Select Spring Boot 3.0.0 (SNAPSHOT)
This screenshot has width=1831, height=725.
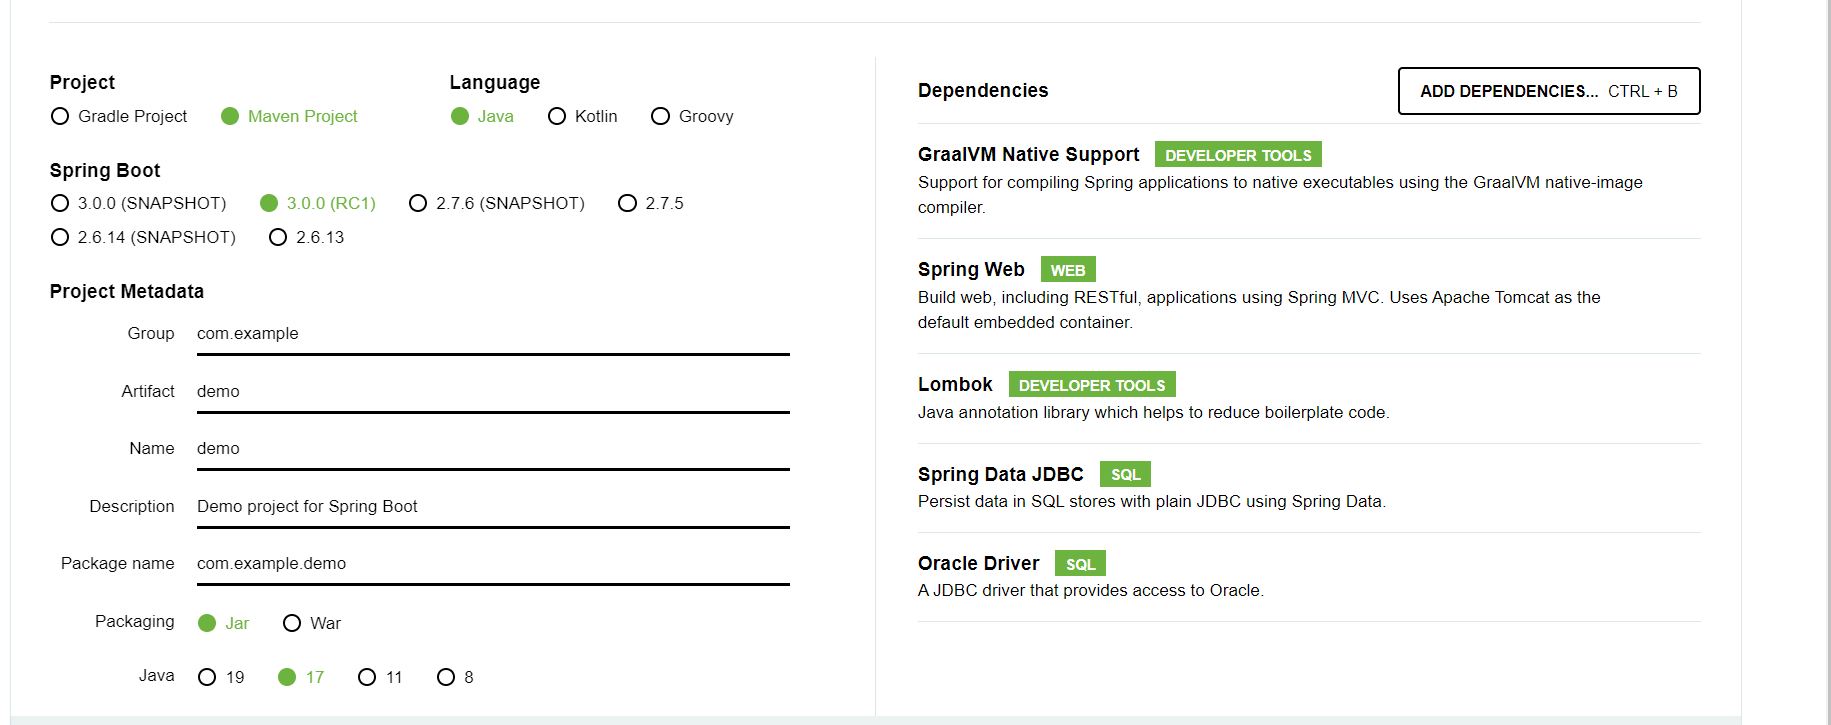[138, 203]
